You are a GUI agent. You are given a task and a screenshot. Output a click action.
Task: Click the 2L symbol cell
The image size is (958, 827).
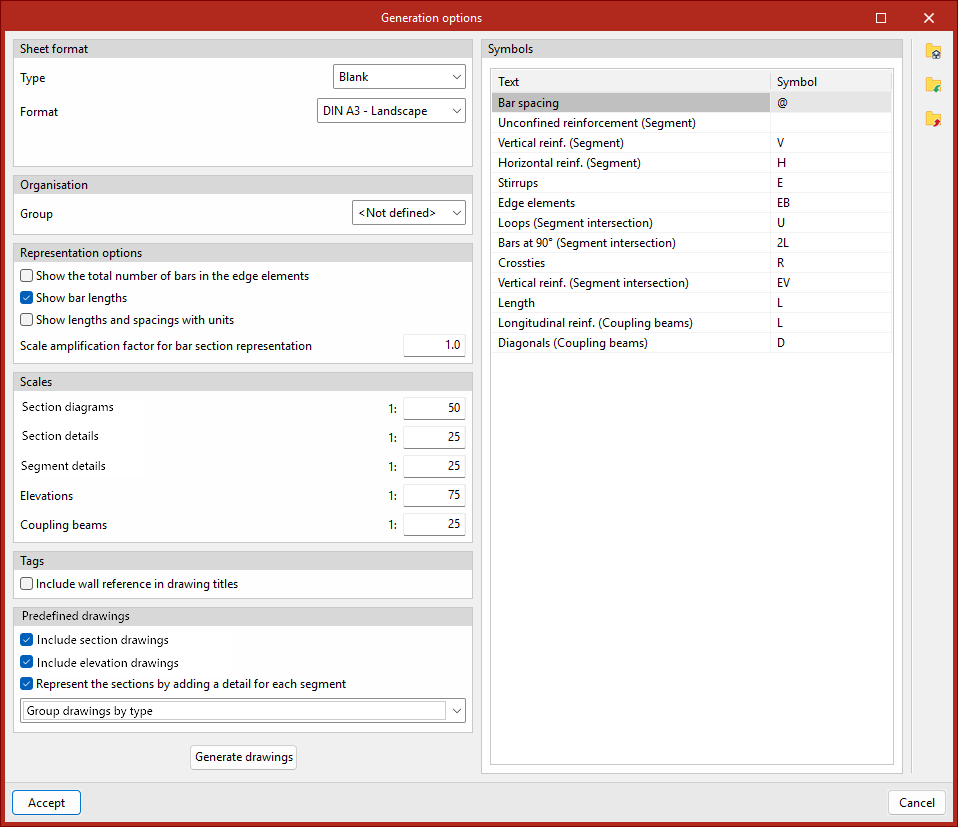[x=831, y=243]
